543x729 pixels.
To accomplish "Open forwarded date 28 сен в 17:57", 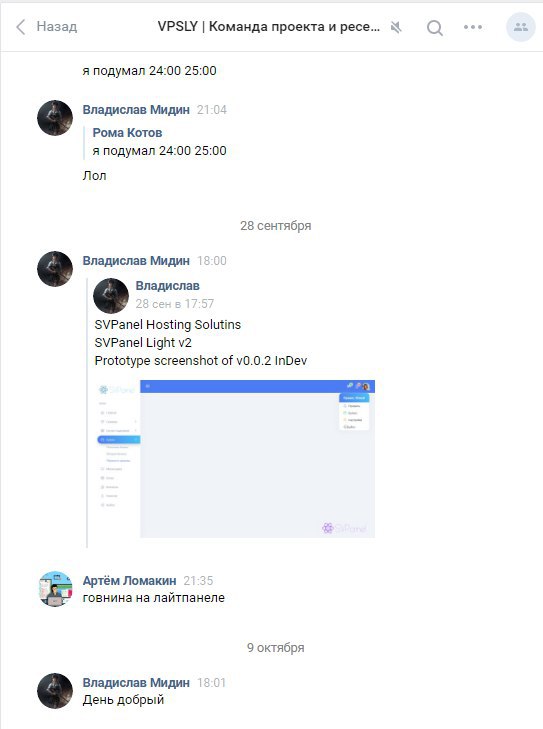I will point(175,304).
